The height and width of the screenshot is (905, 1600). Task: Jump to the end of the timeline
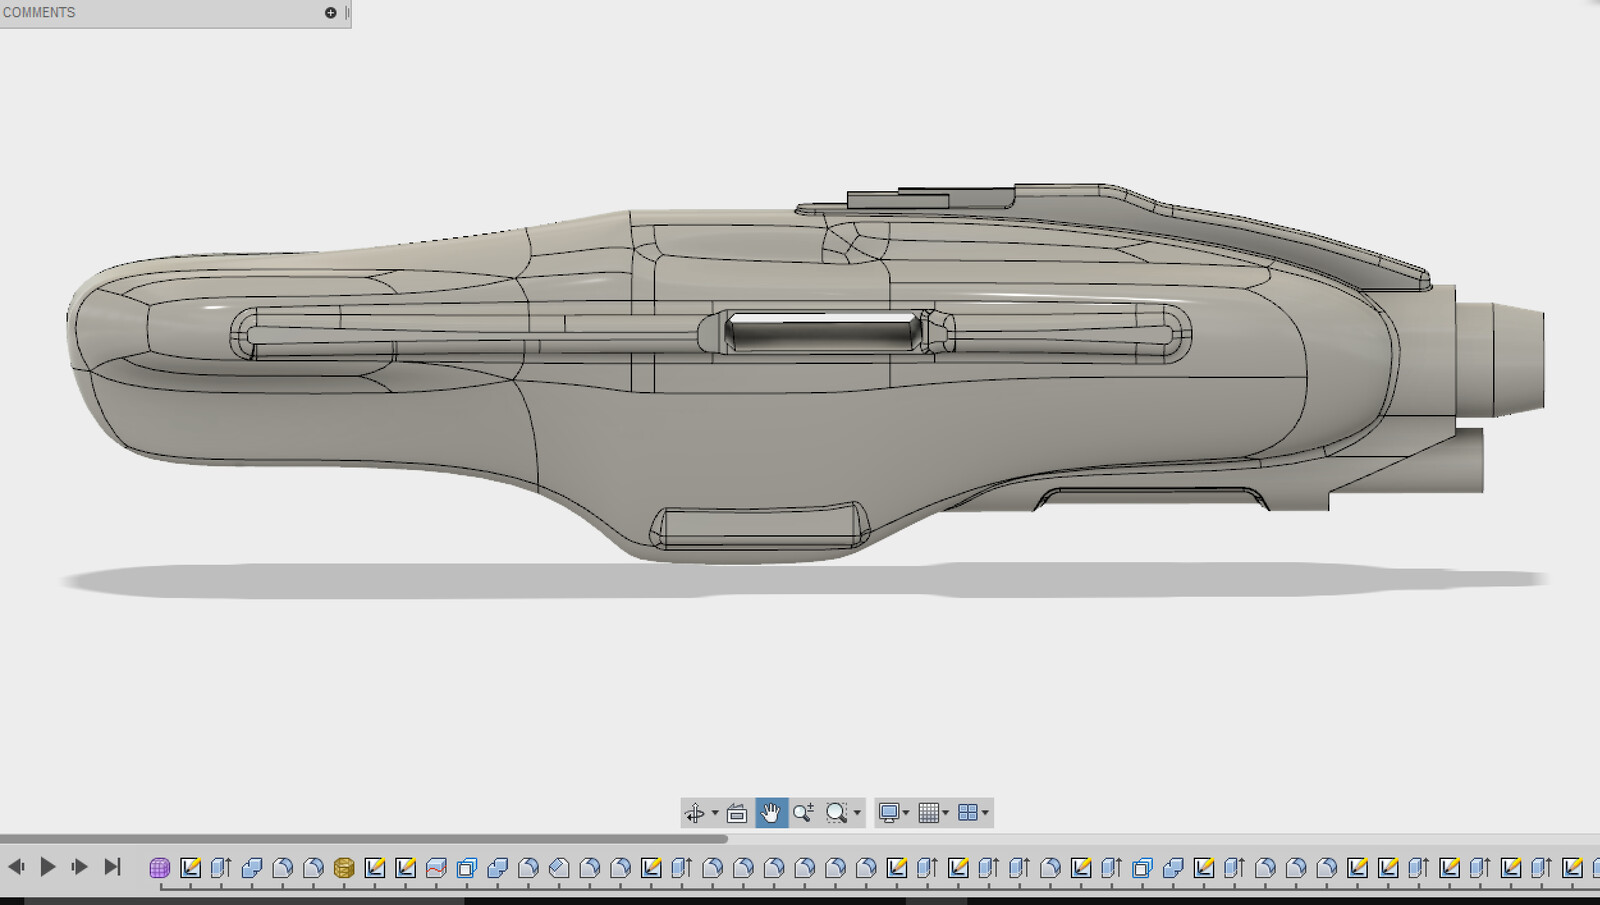click(x=112, y=866)
